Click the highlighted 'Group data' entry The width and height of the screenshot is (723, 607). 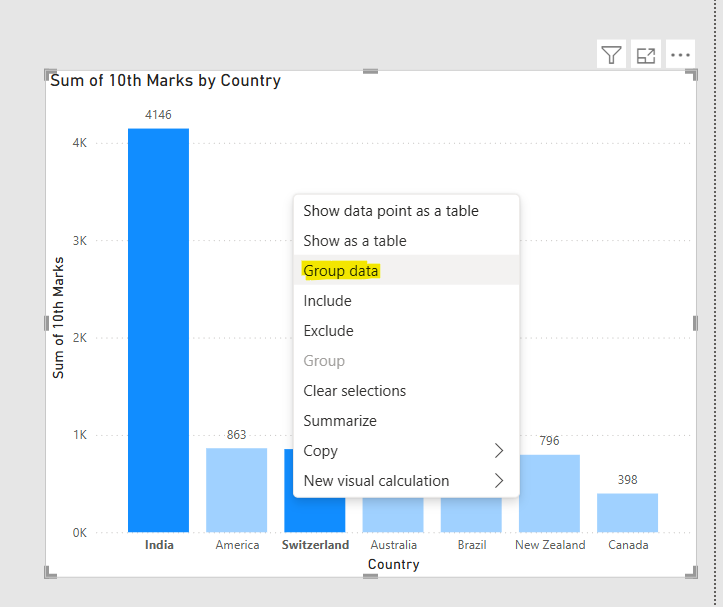341,271
